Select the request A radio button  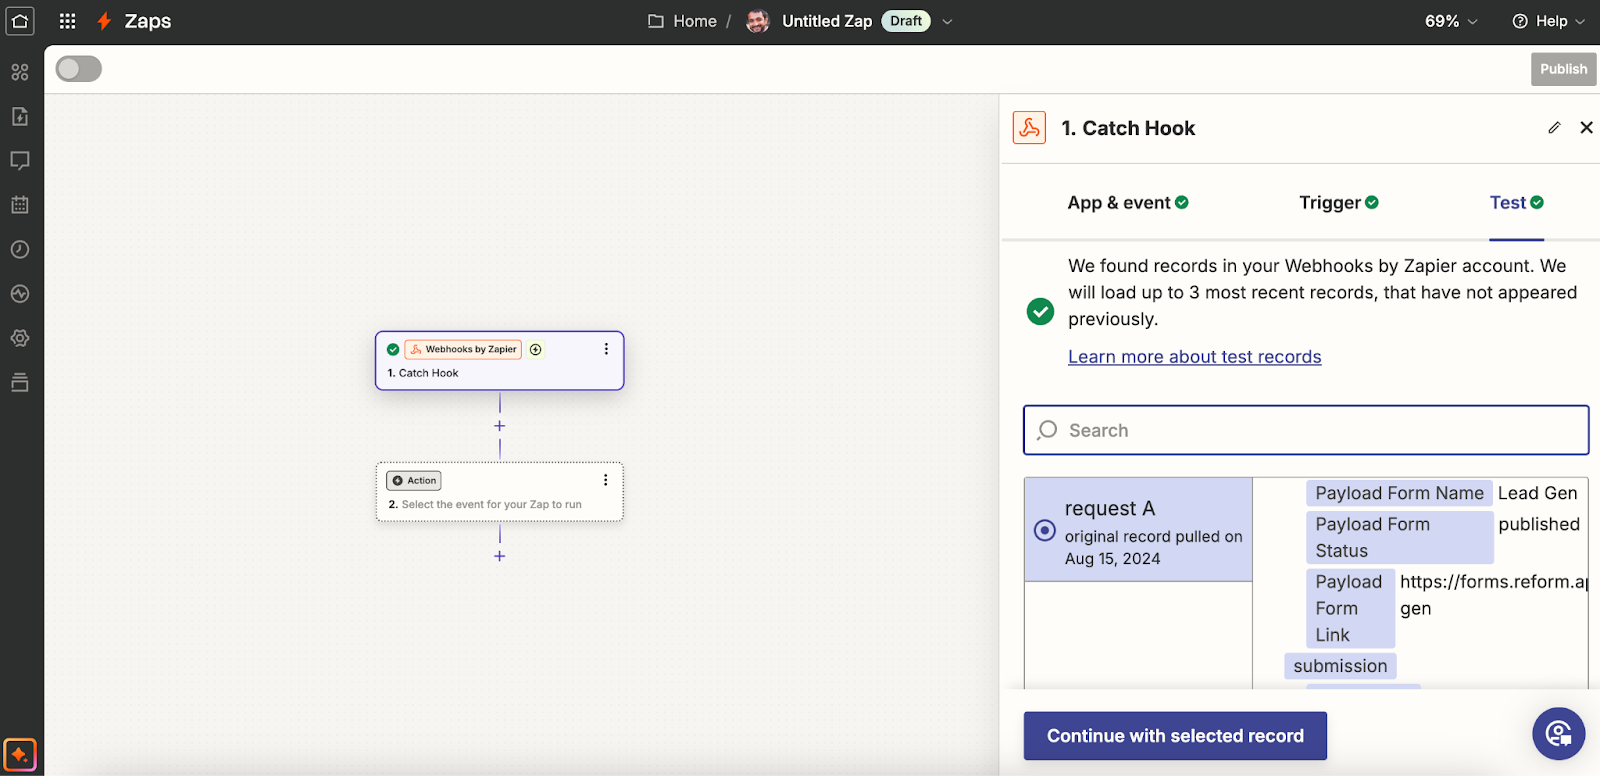(x=1044, y=531)
